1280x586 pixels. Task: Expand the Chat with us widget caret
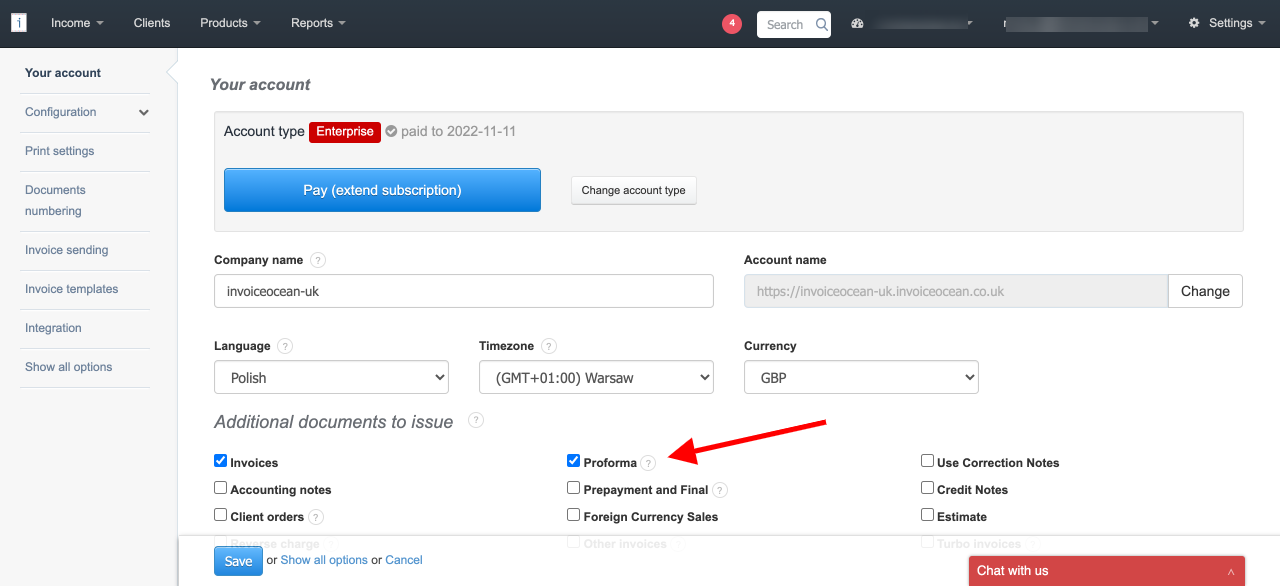click(x=1231, y=571)
